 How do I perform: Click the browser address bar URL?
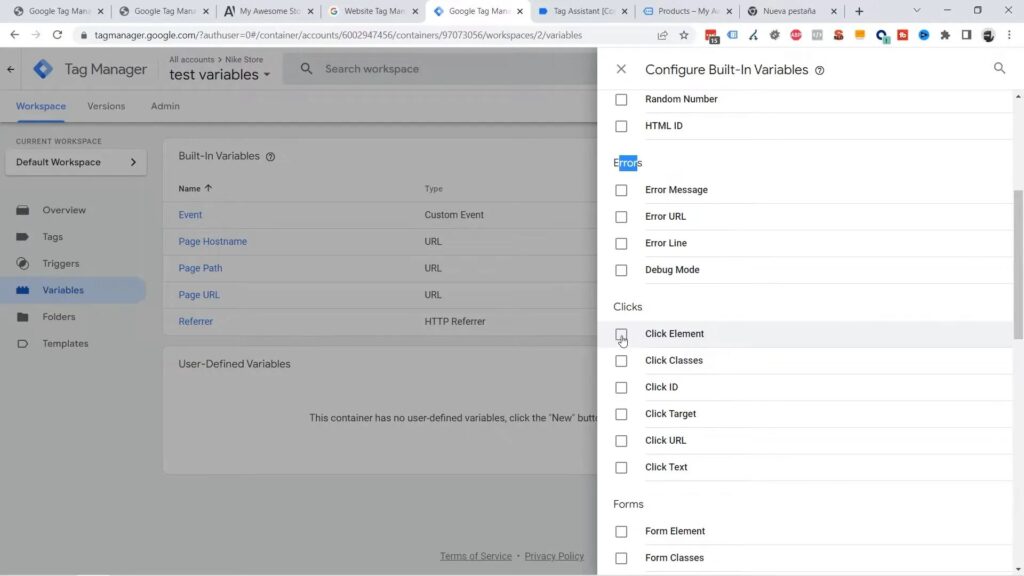[338, 35]
